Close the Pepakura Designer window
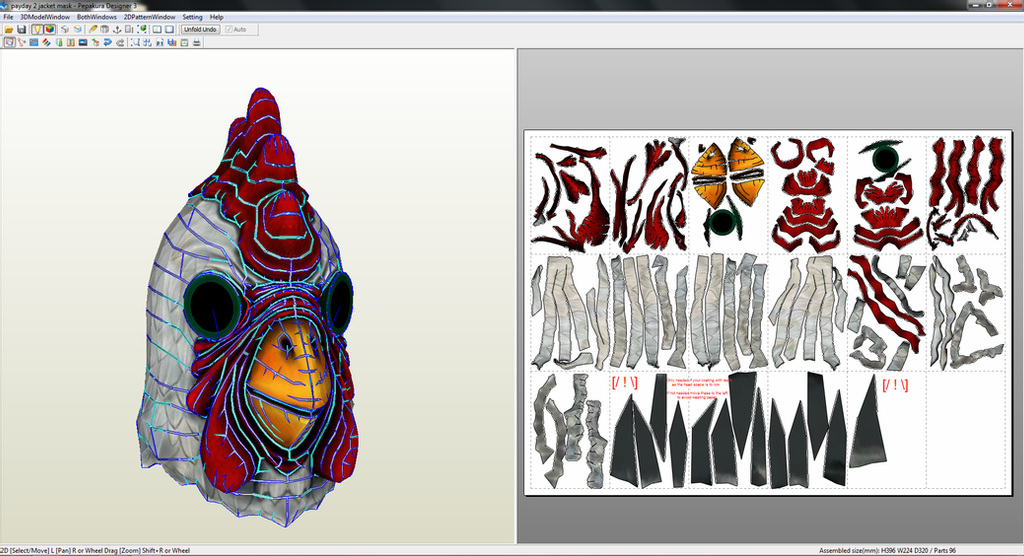The width and height of the screenshot is (1024, 556). pos(1010,5)
